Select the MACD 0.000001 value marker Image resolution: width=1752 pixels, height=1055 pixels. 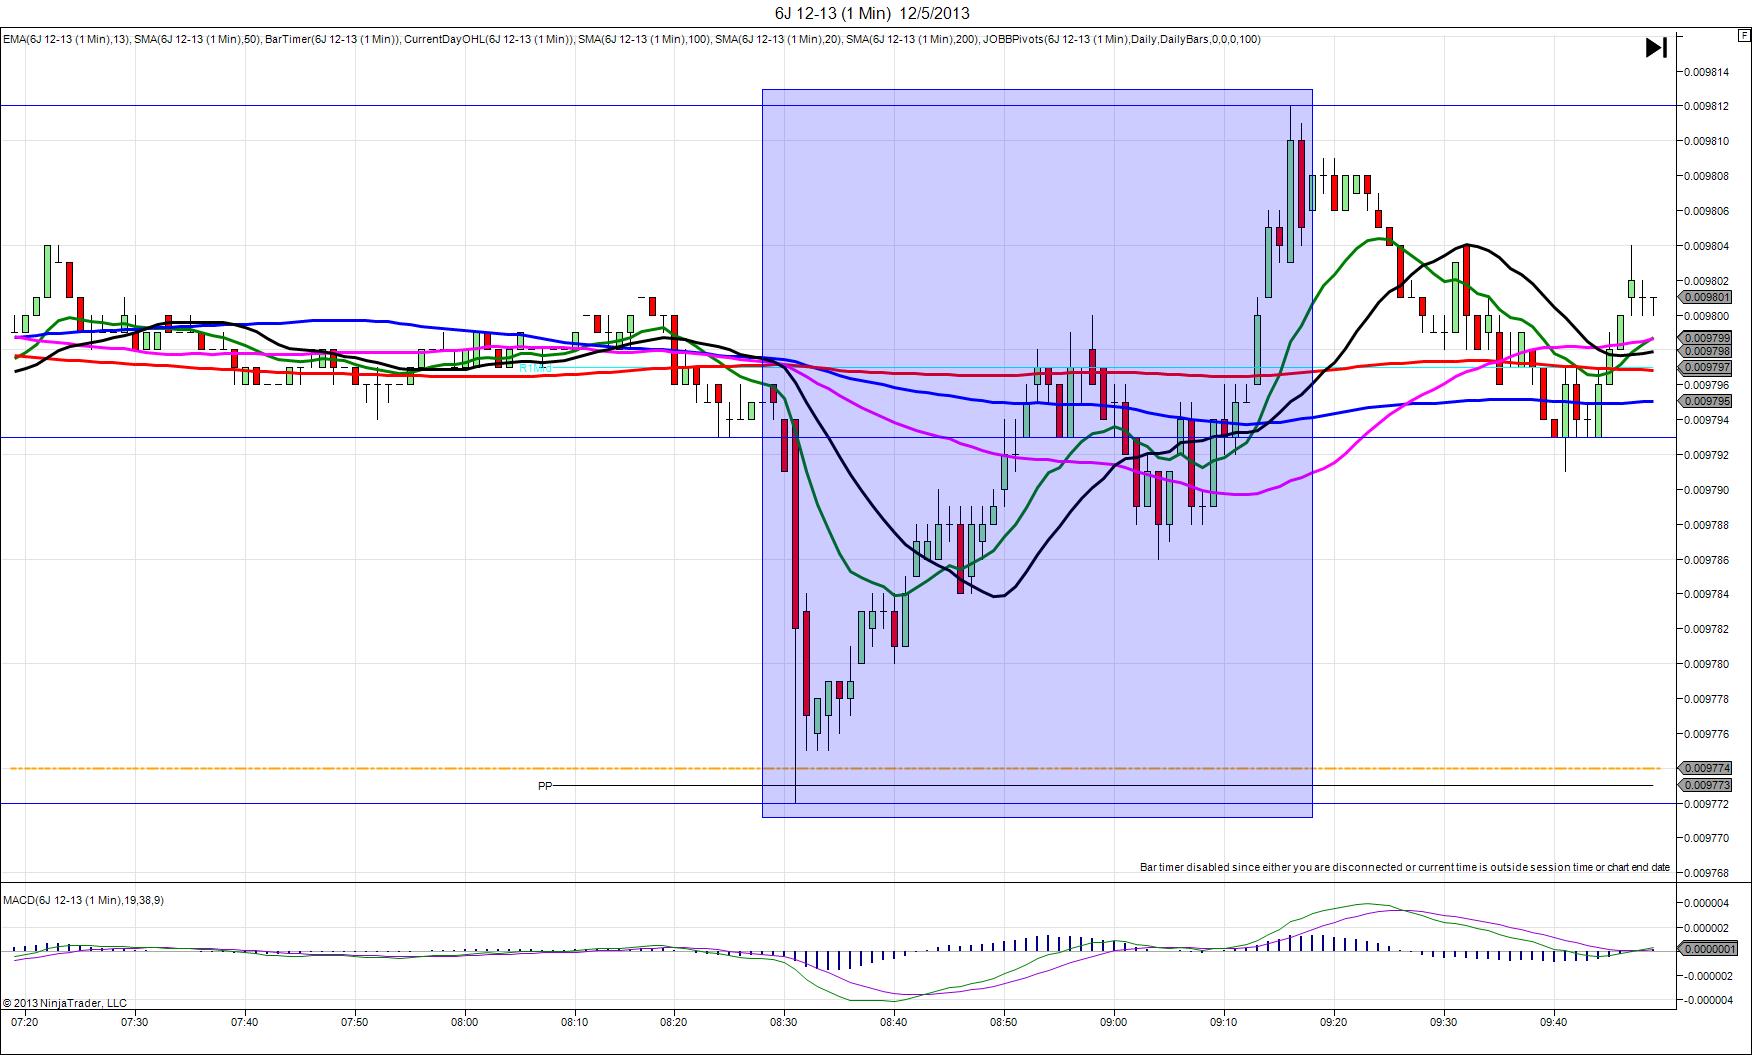pyautogui.click(x=1708, y=948)
